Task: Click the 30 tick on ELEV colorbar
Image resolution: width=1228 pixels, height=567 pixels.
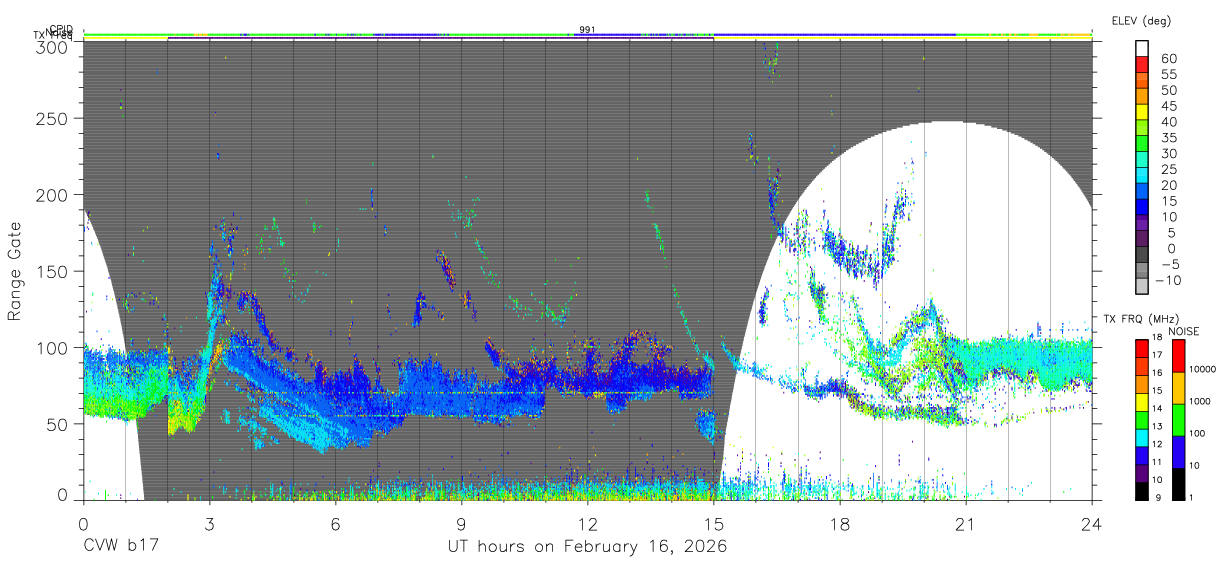Action: click(1169, 154)
